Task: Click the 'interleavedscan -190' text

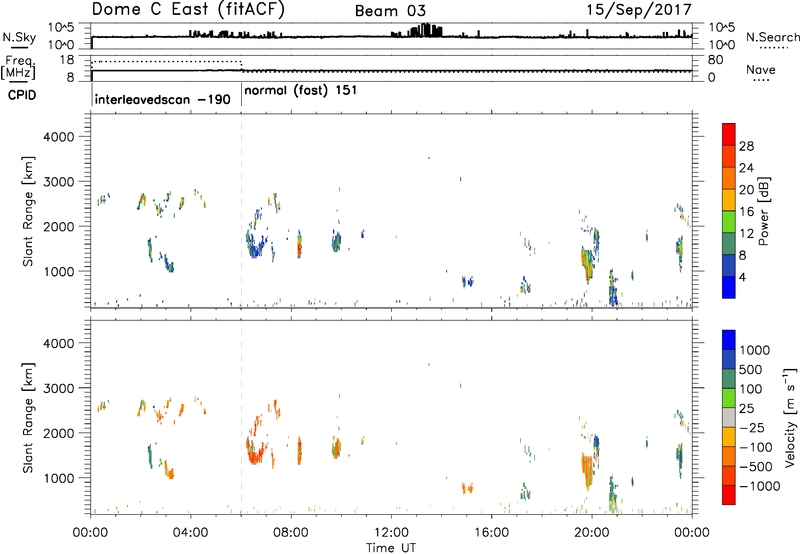Action: pos(163,99)
